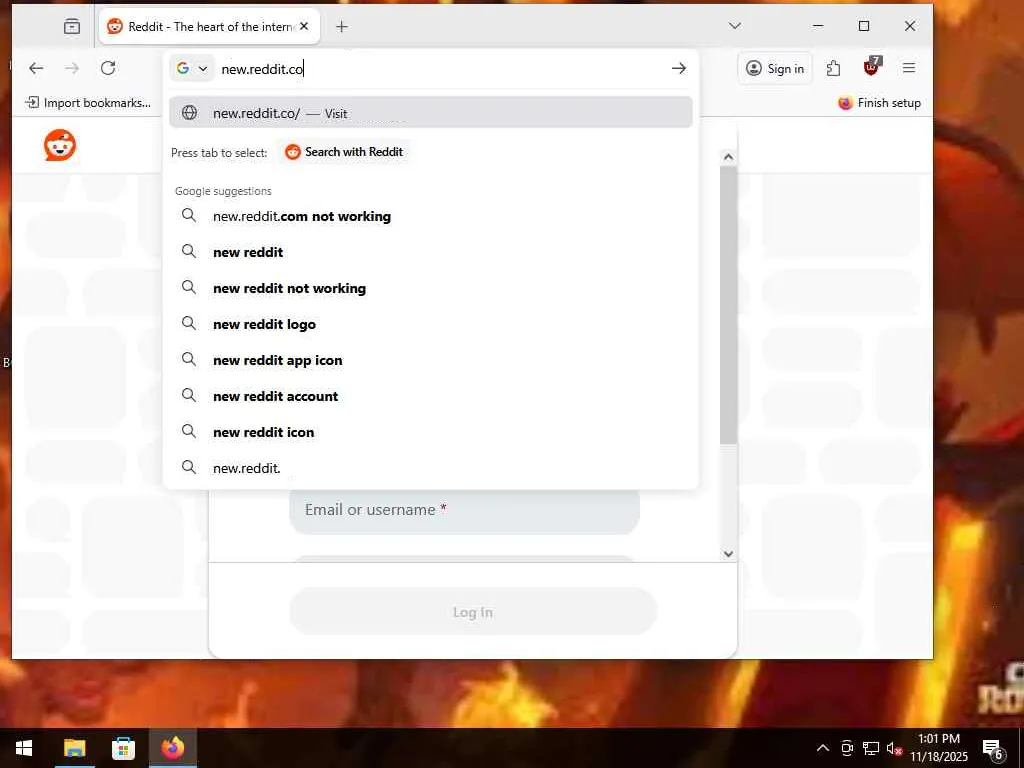This screenshot has width=1024, height=768.
Task: Open a new tab with plus button
Action: [342, 26]
